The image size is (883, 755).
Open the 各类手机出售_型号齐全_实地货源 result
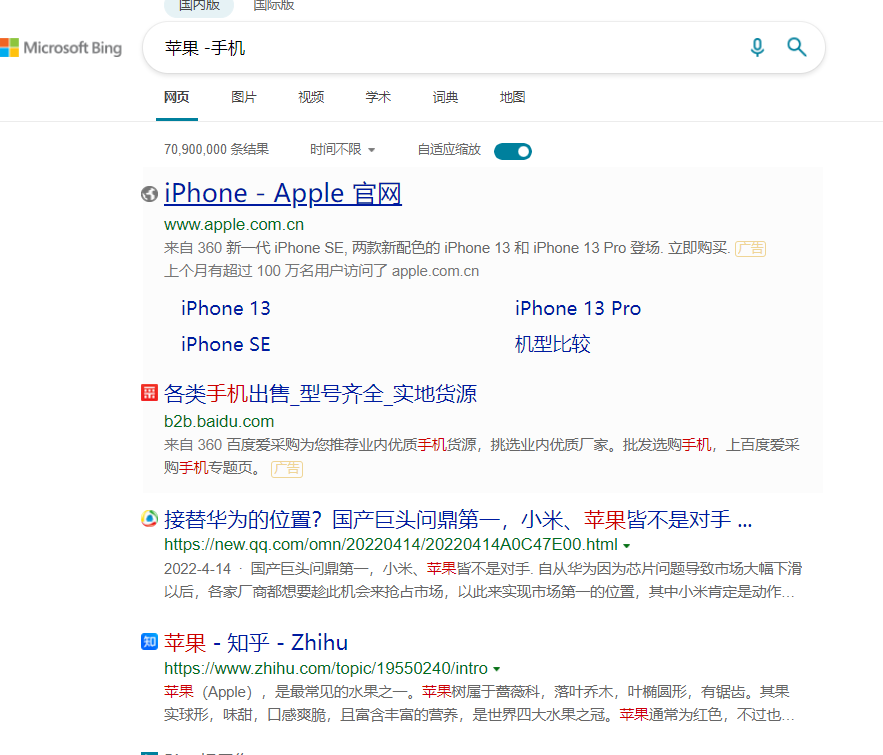[320, 394]
